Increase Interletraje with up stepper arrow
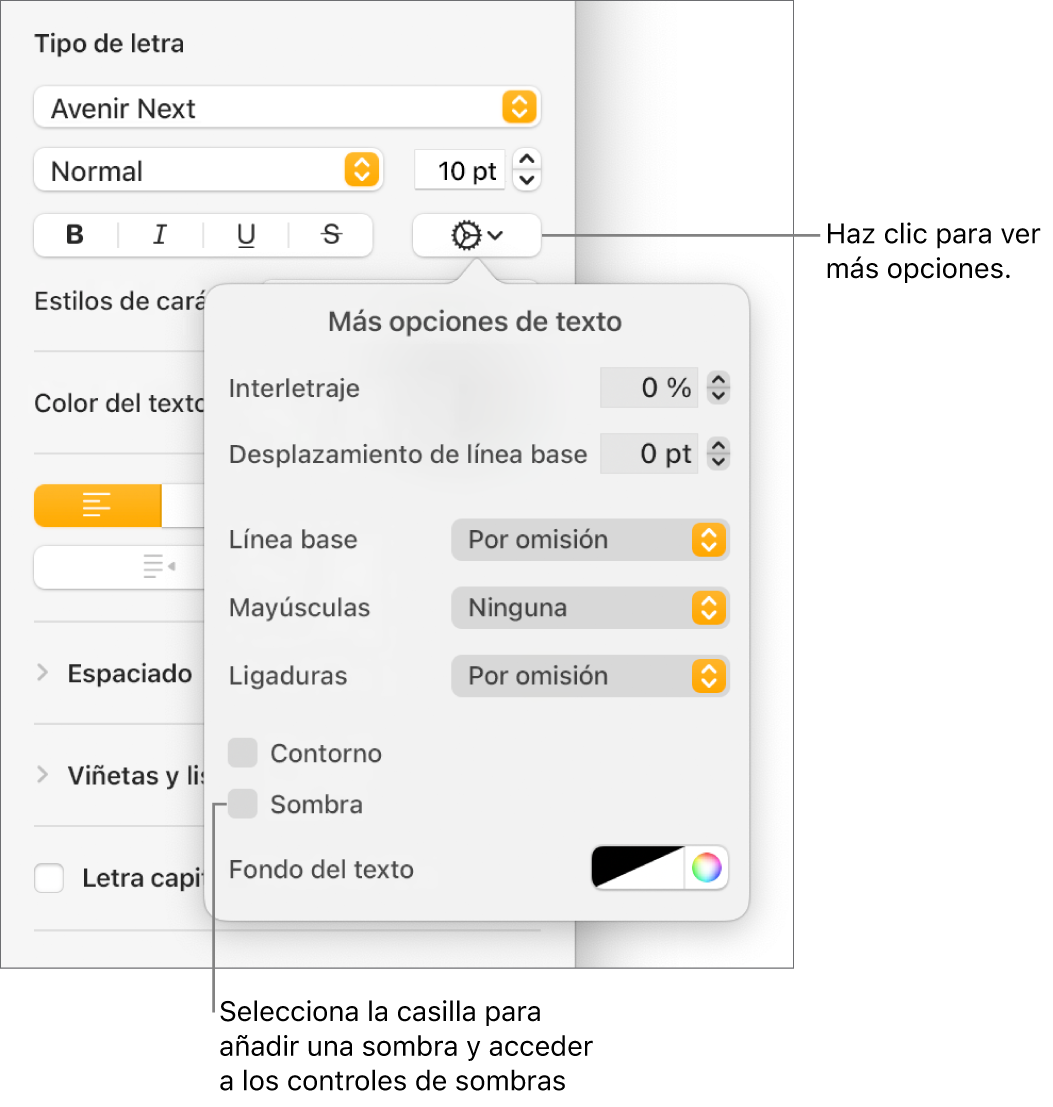The height and width of the screenshot is (1107, 1053). click(718, 379)
